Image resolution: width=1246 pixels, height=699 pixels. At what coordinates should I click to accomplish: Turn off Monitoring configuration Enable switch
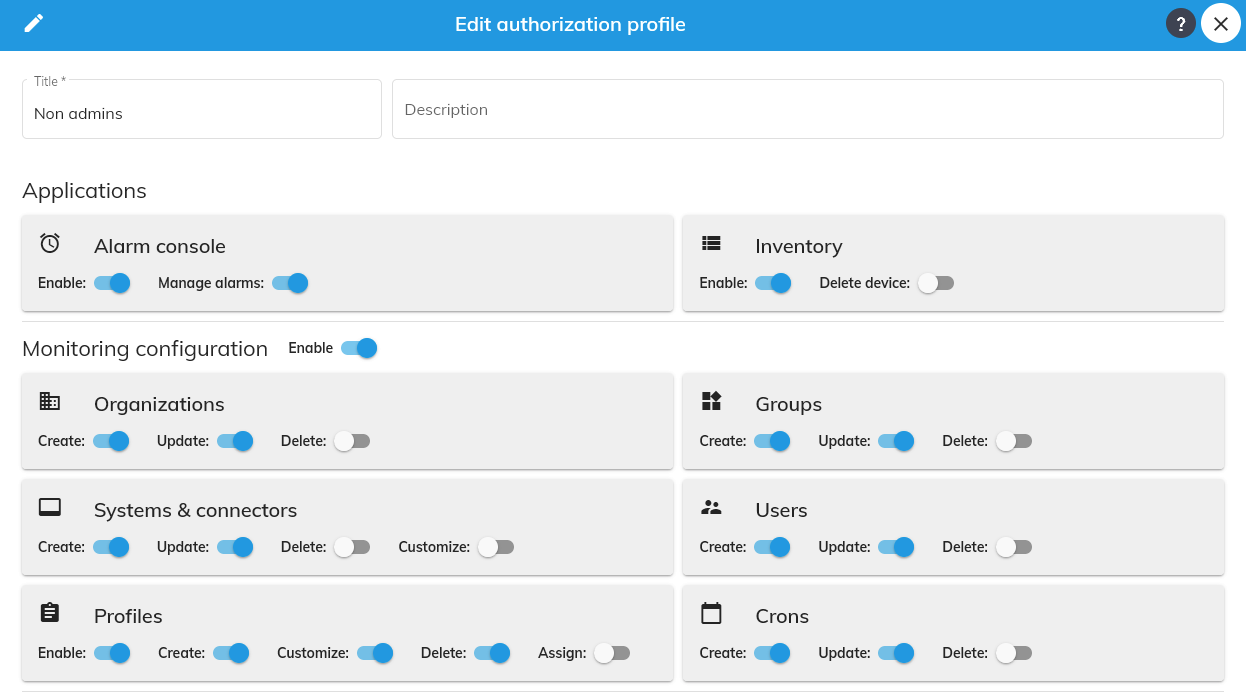tap(359, 348)
